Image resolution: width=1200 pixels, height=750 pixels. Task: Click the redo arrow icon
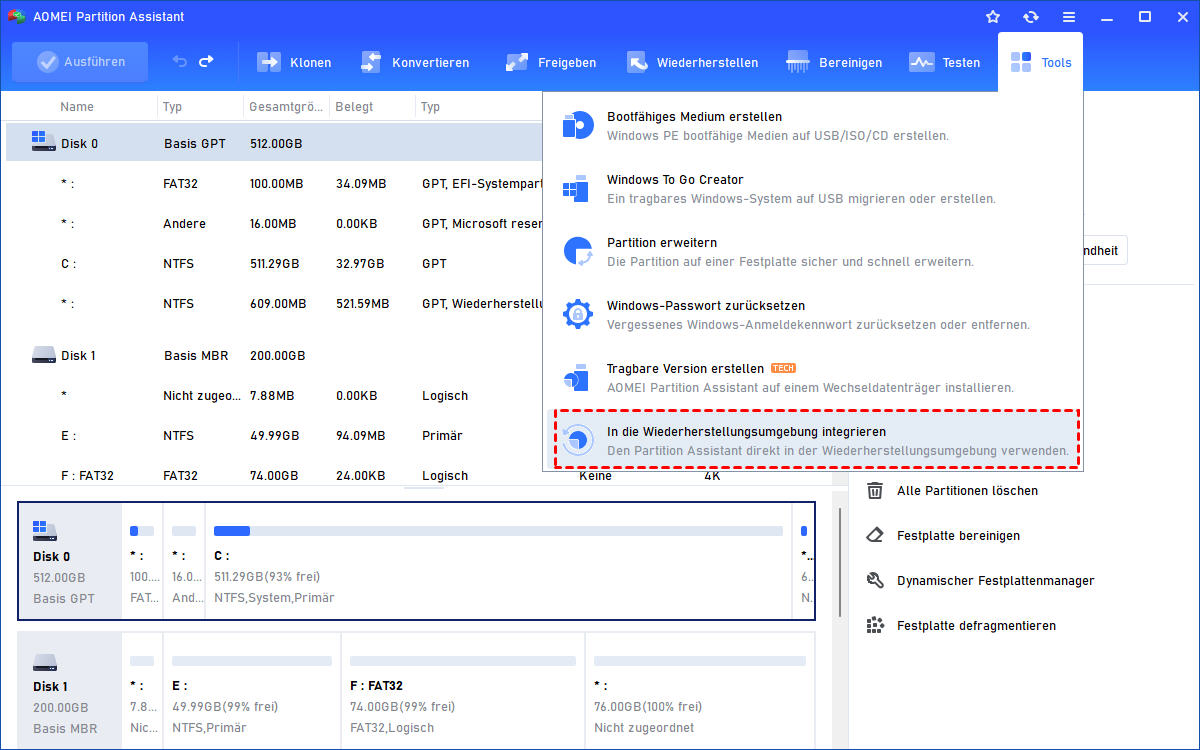pyautogui.click(x=206, y=62)
